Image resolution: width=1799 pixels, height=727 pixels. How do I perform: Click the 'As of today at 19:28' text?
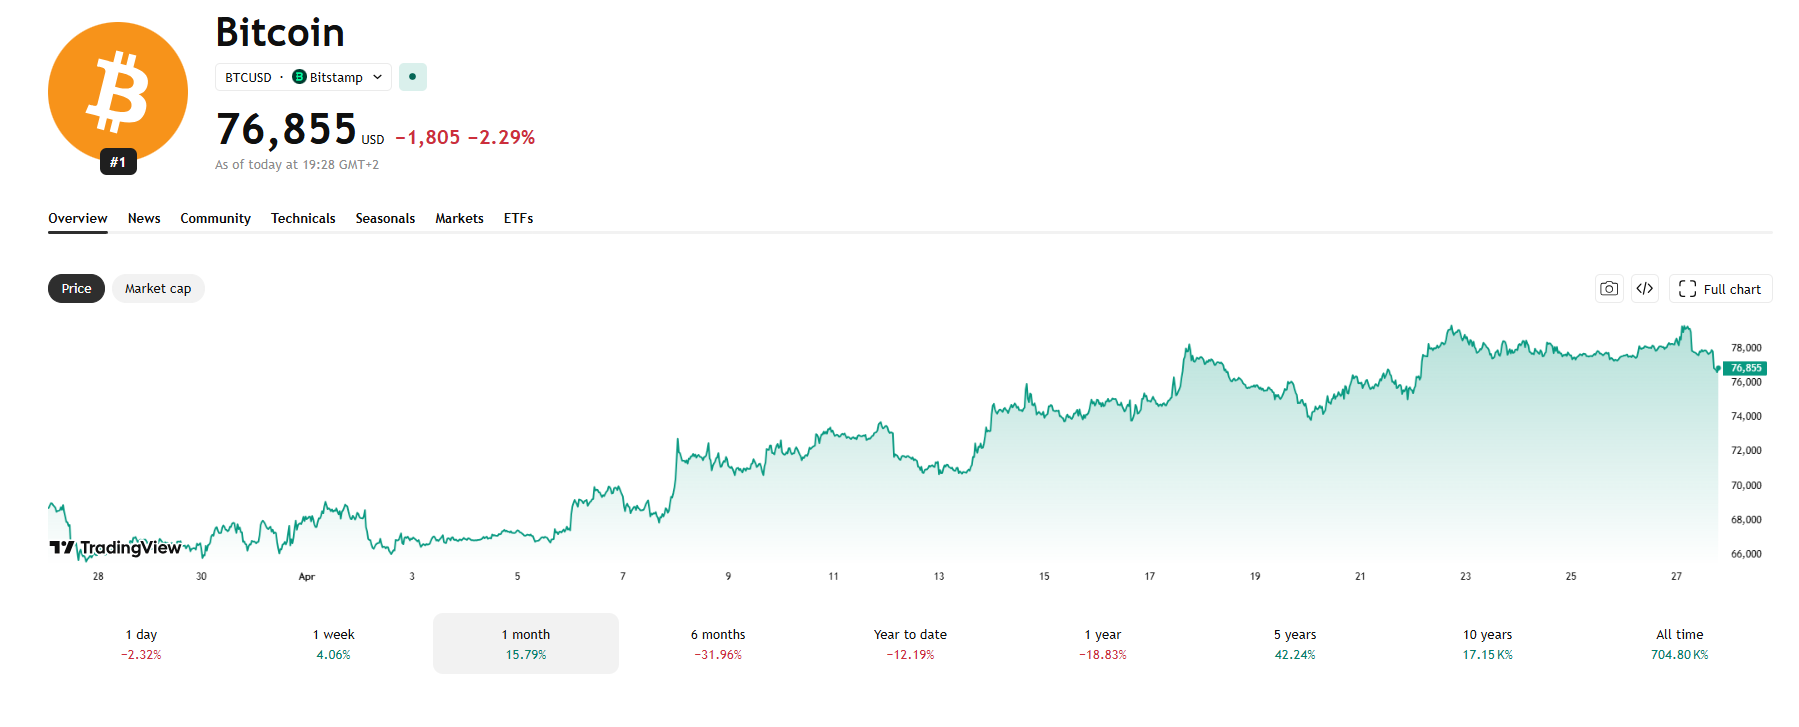tap(297, 165)
